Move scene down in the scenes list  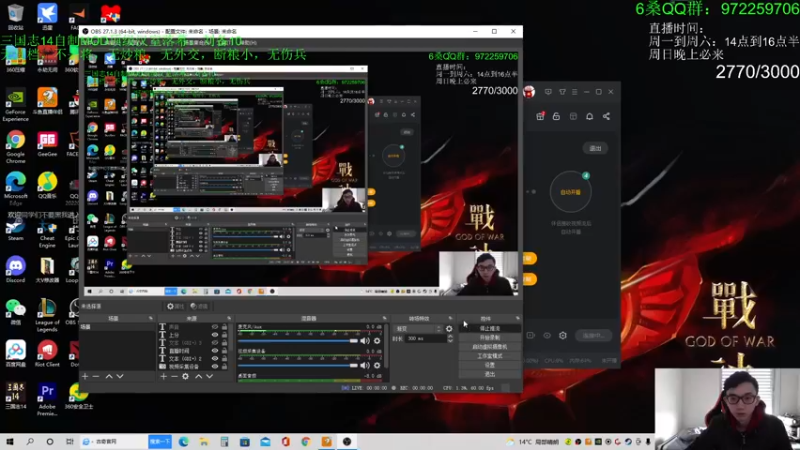[x=120, y=376]
